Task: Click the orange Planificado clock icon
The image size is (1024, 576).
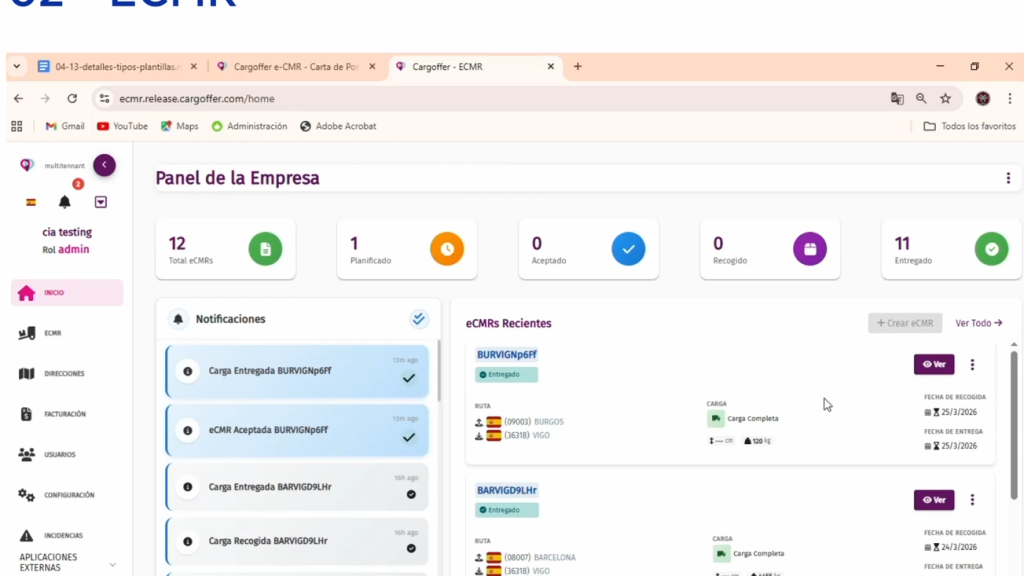Action: pyautogui.click(x=447, y=249)
